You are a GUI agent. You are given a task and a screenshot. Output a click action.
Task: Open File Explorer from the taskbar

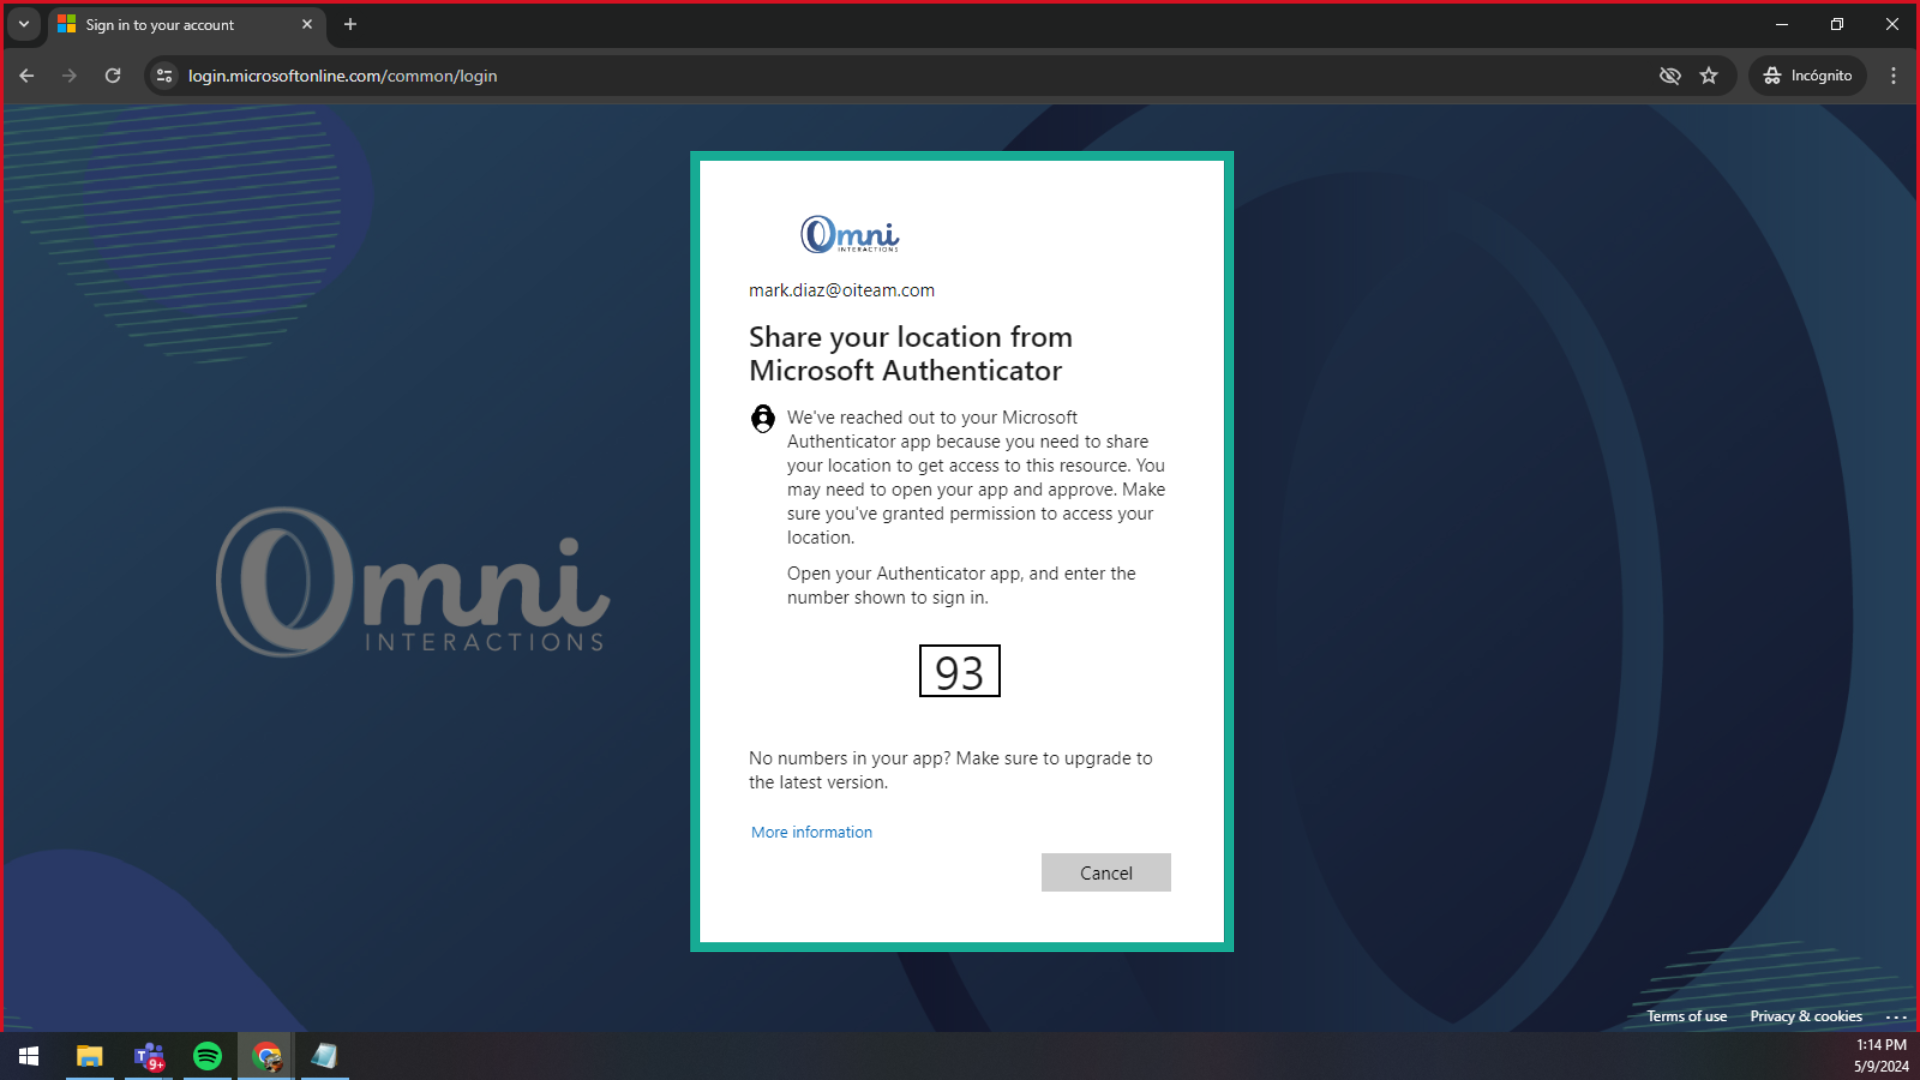pyautogui.click(x=90, y=1056)
